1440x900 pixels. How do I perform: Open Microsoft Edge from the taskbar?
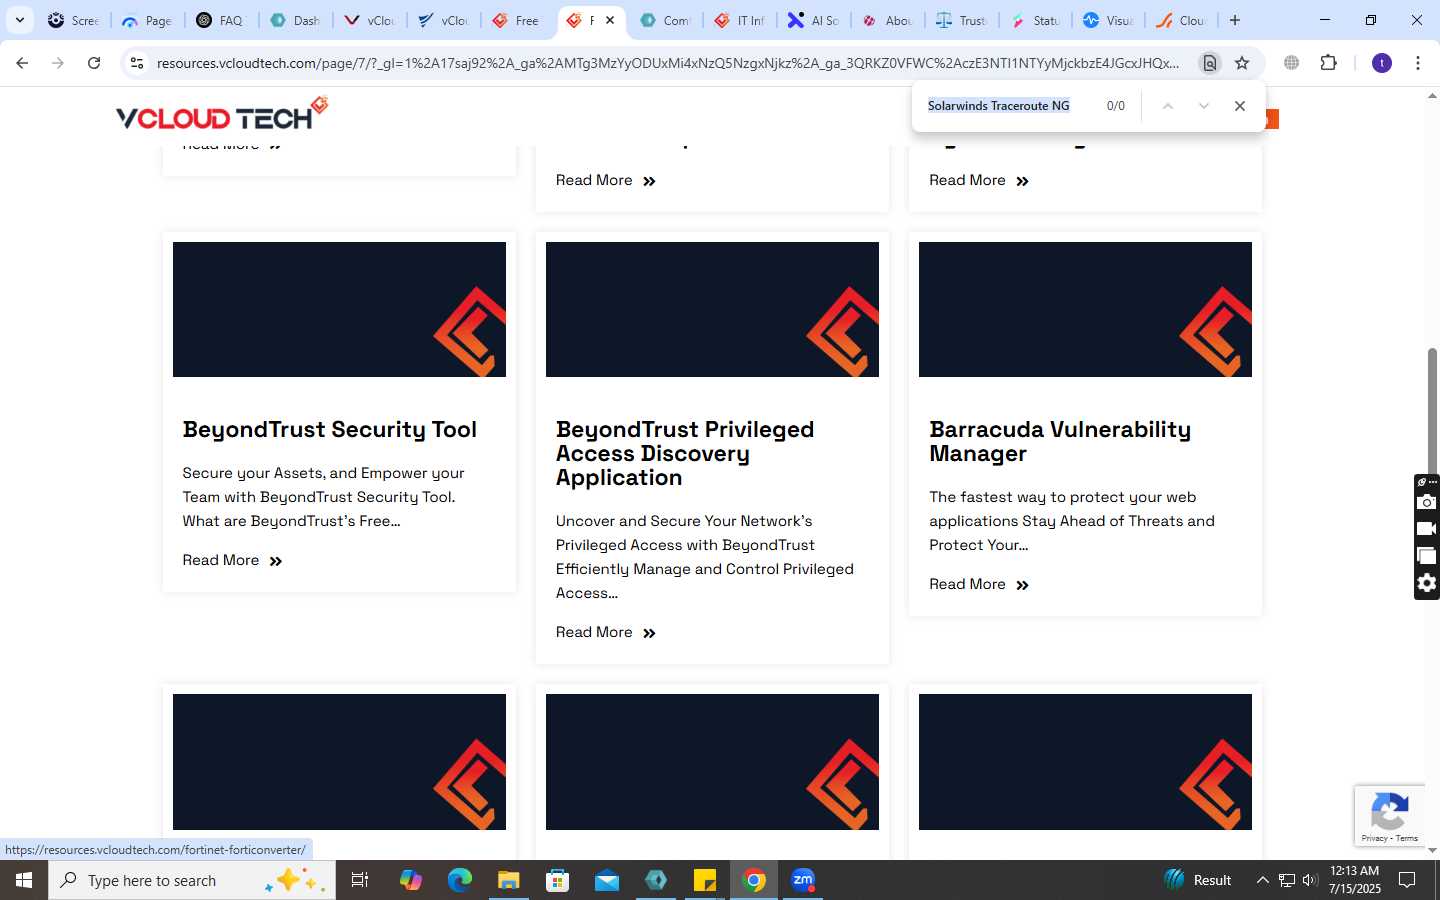point(460,880)
